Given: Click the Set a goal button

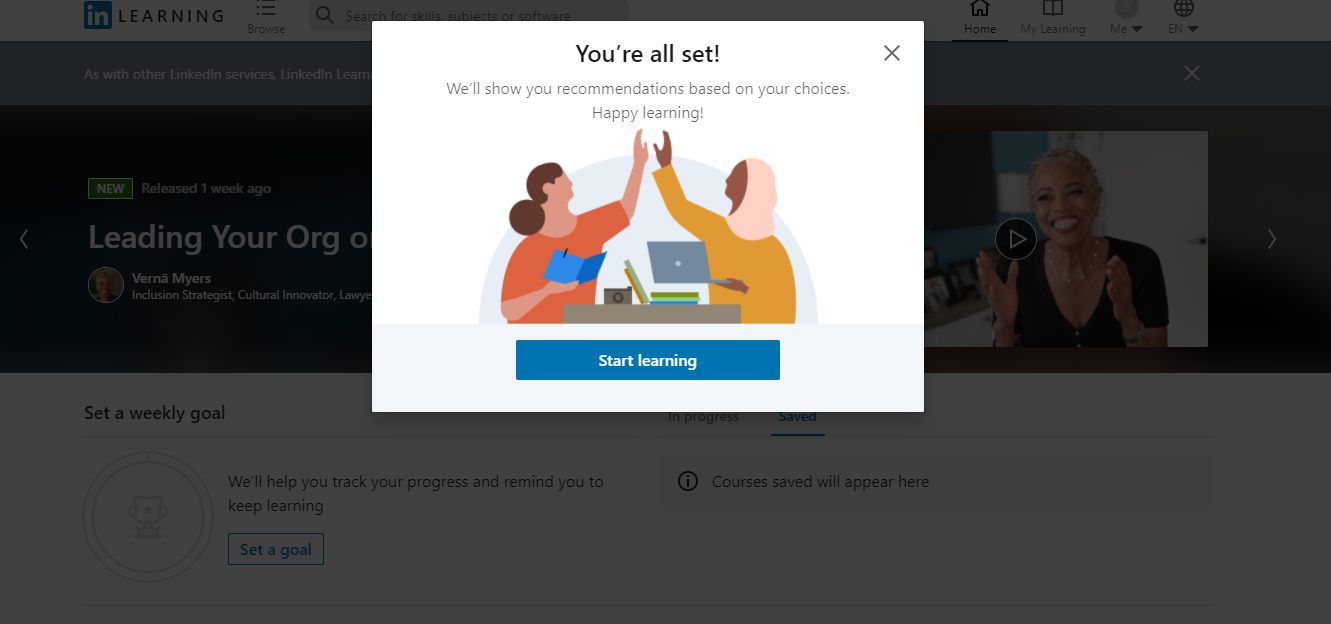Looking at the screenshot, I should 276,549.
